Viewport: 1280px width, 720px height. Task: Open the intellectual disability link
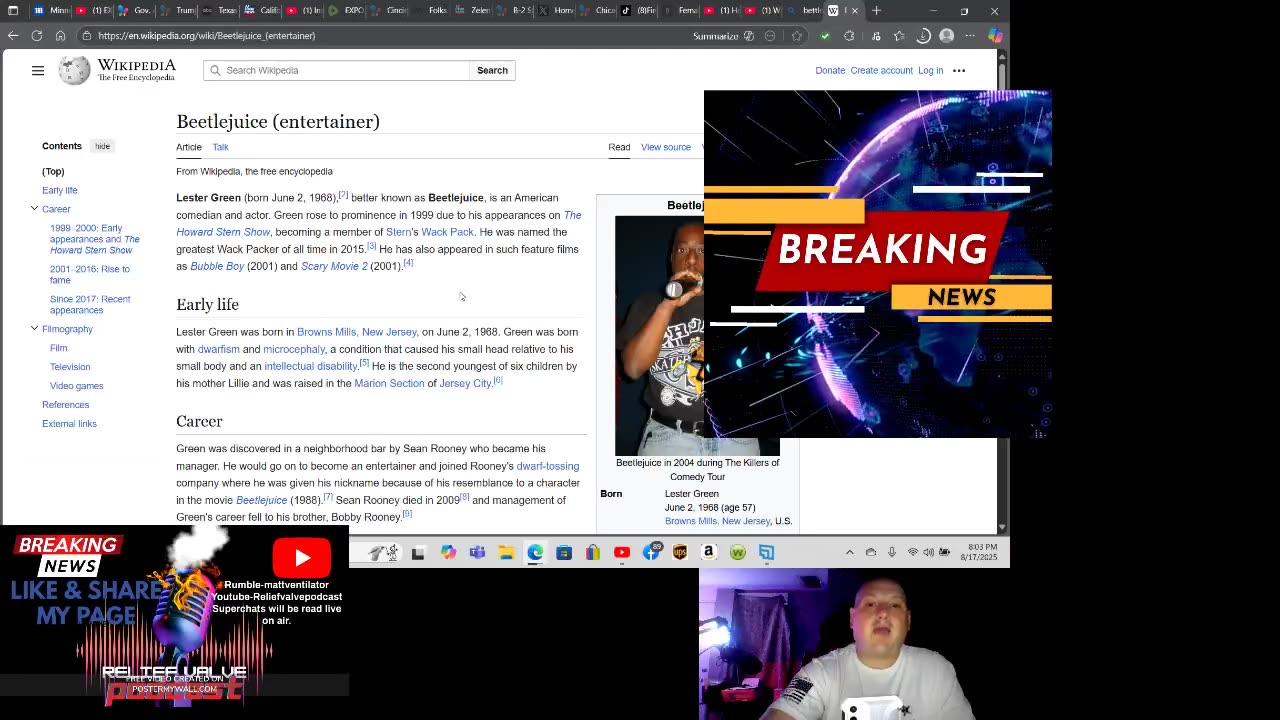click(x=310, y=366)
